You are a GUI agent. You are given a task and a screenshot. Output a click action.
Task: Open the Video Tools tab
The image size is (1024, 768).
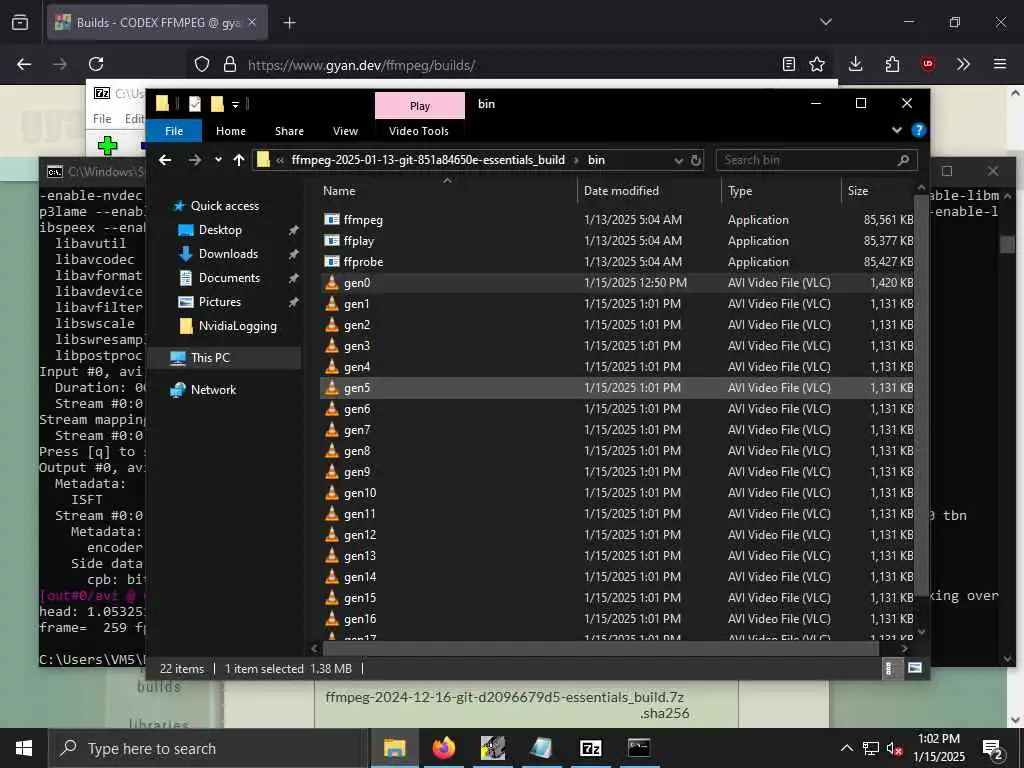(x=419, y=131)
